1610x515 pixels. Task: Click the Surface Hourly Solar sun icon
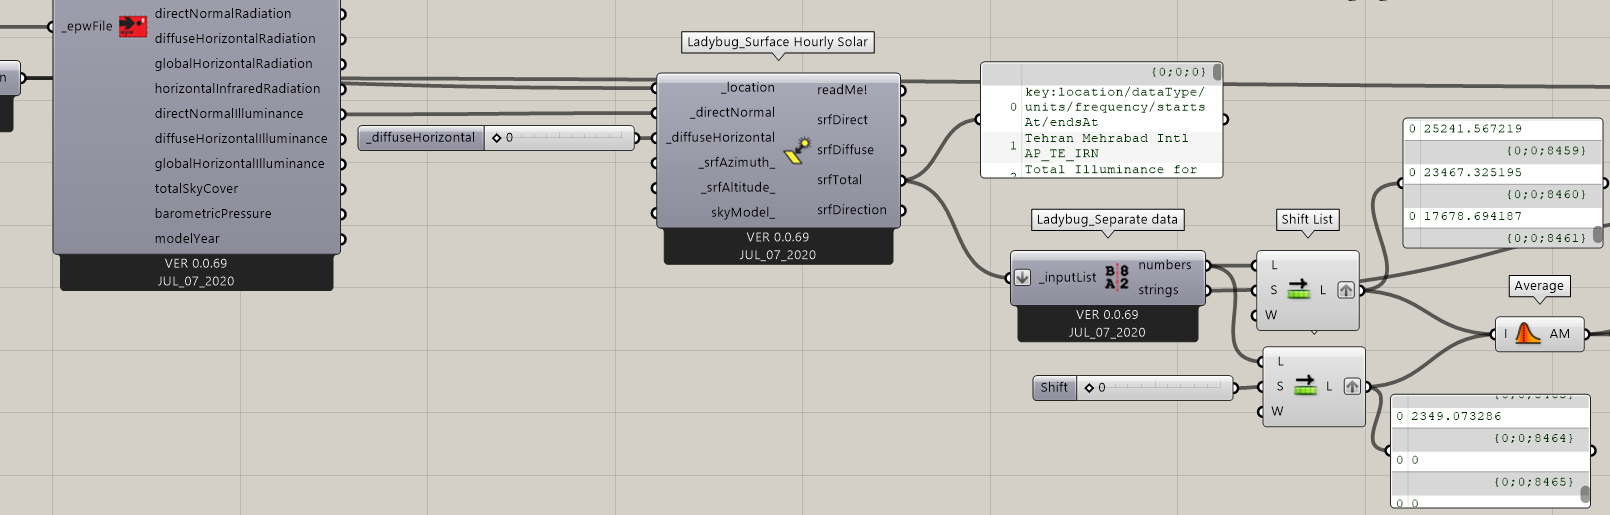click(x=796, y=150)
